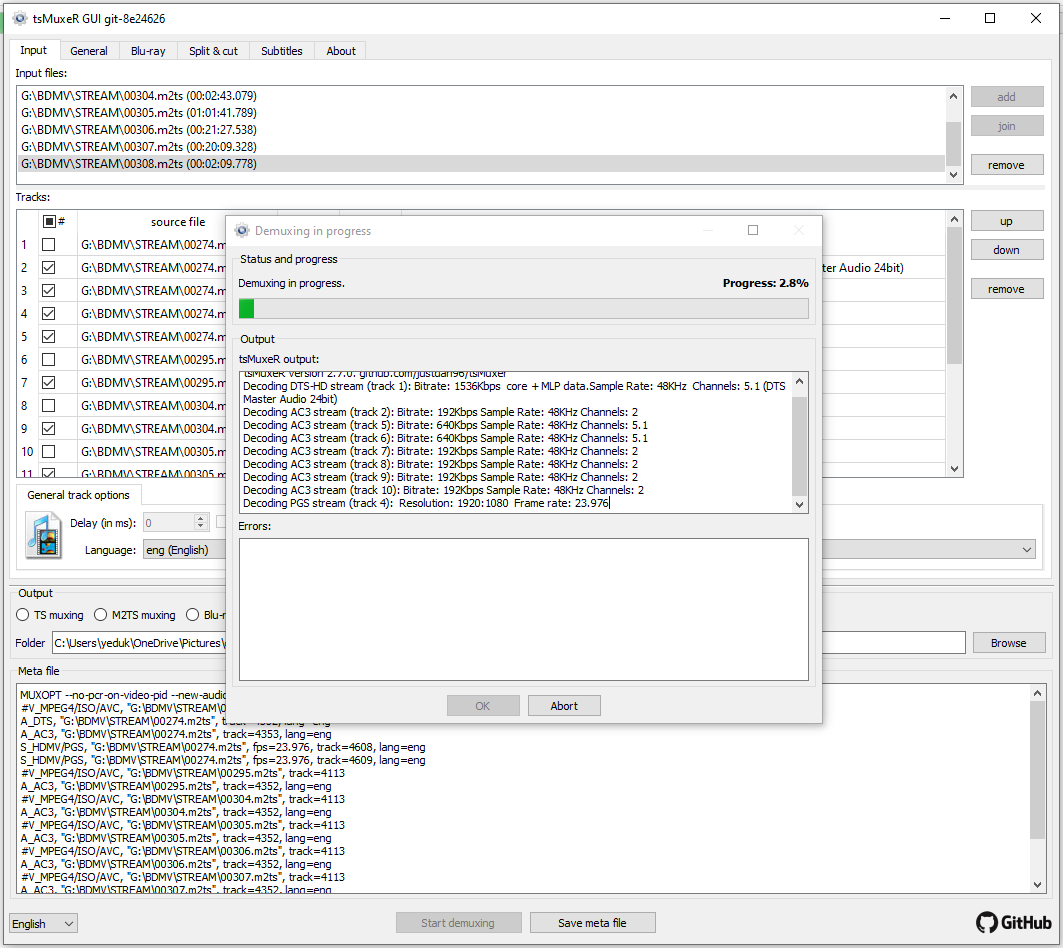Click the Meta file vertical scrollbar thumb
This screenshot has height=948, width=1063.
pos(1037,770)
